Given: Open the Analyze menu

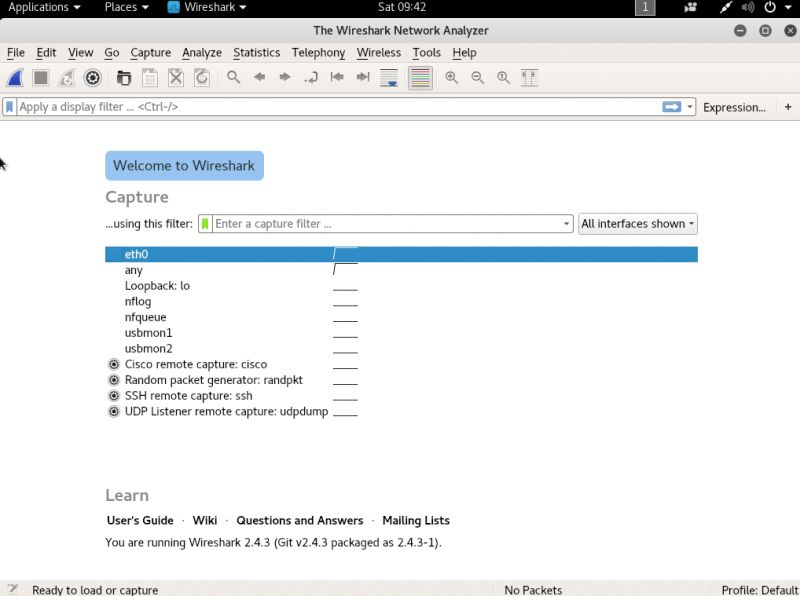Looking at the screenshot, I should pos(201,52).
